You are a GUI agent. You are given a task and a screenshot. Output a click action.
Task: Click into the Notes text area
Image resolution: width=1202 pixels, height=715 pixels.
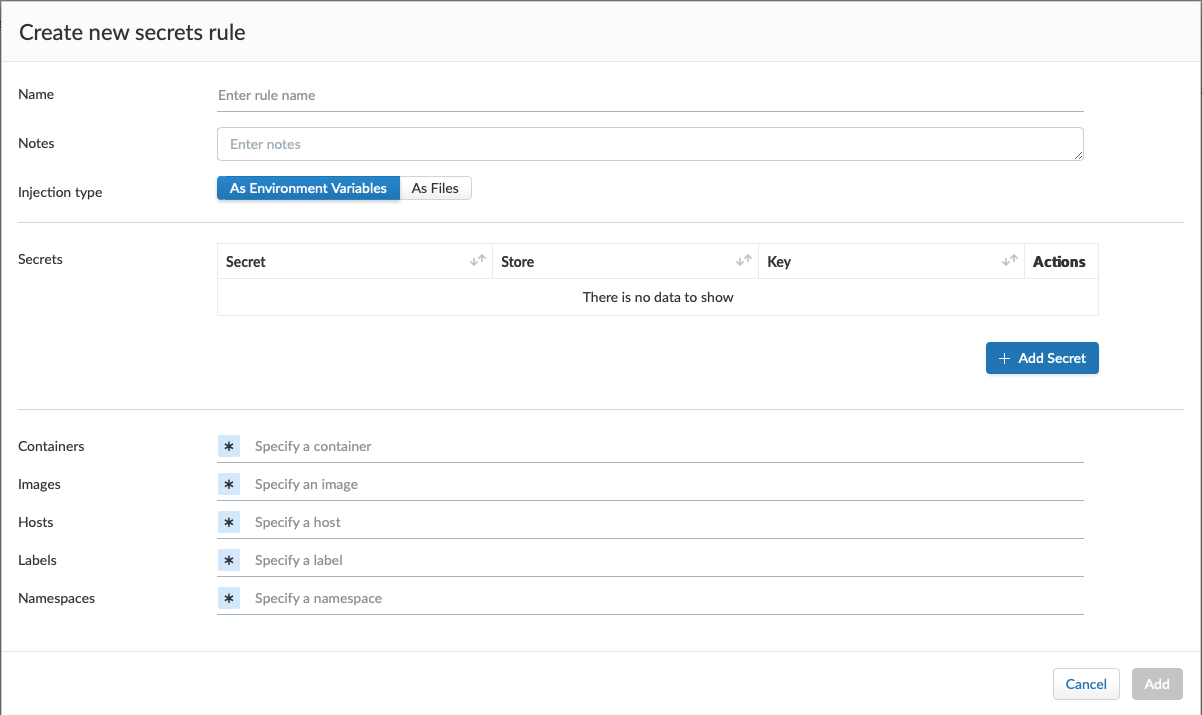click(650, 144)
